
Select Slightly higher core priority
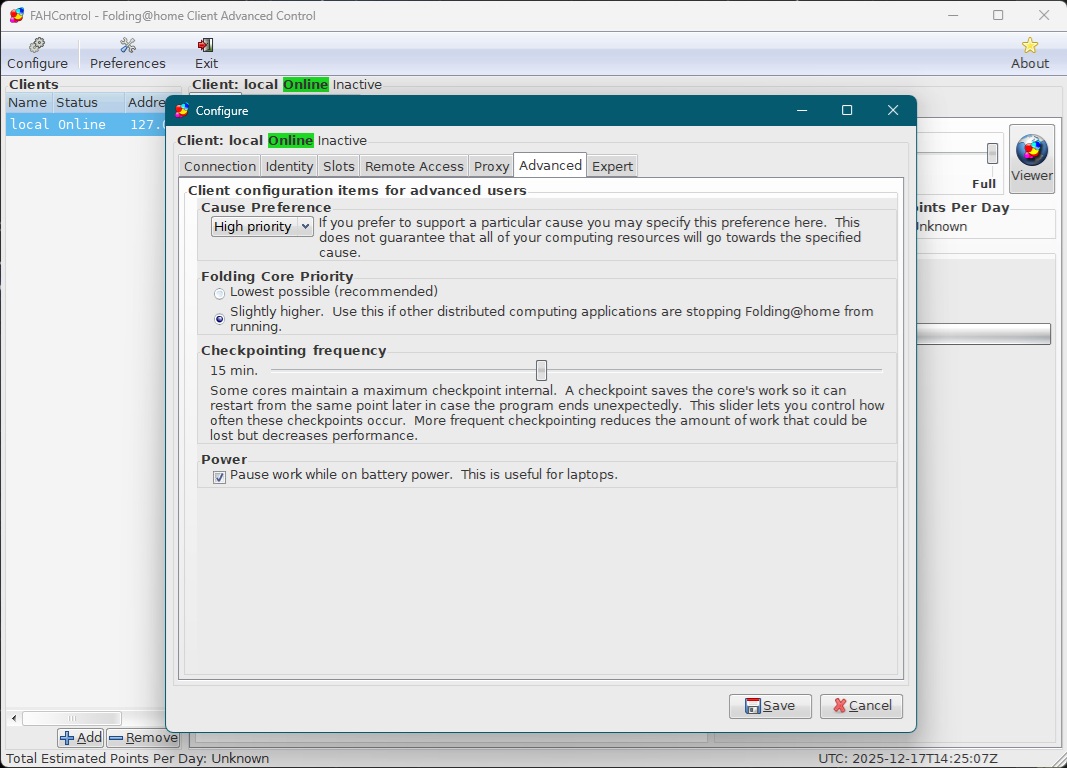tap(219, 318)
